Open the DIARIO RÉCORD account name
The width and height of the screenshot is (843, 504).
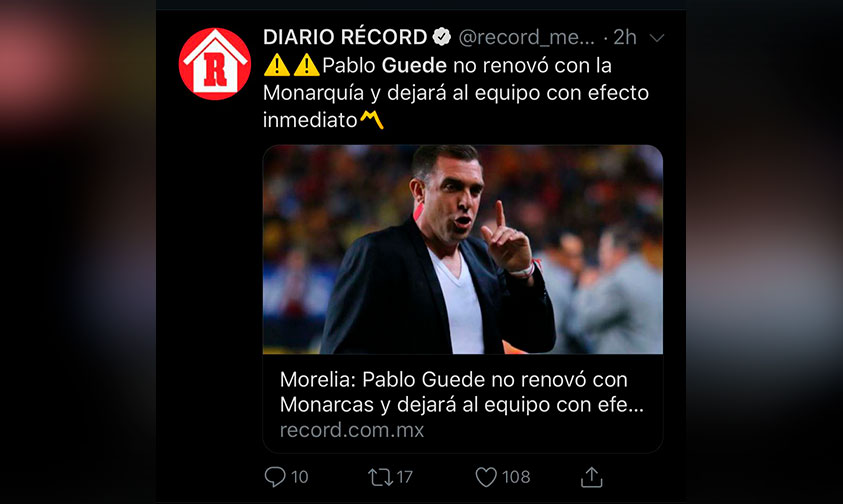(x=345, y=37)
